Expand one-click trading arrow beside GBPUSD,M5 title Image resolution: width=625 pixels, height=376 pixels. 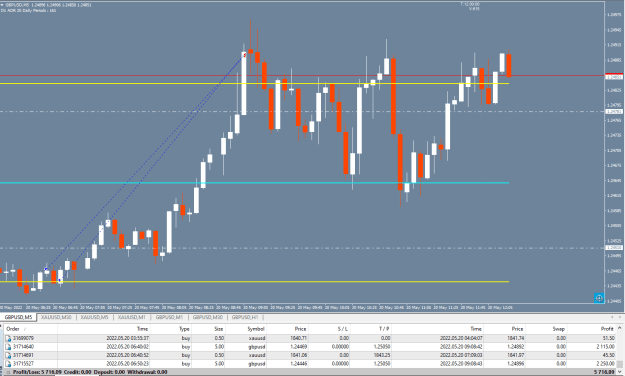(x=2, y=5)
